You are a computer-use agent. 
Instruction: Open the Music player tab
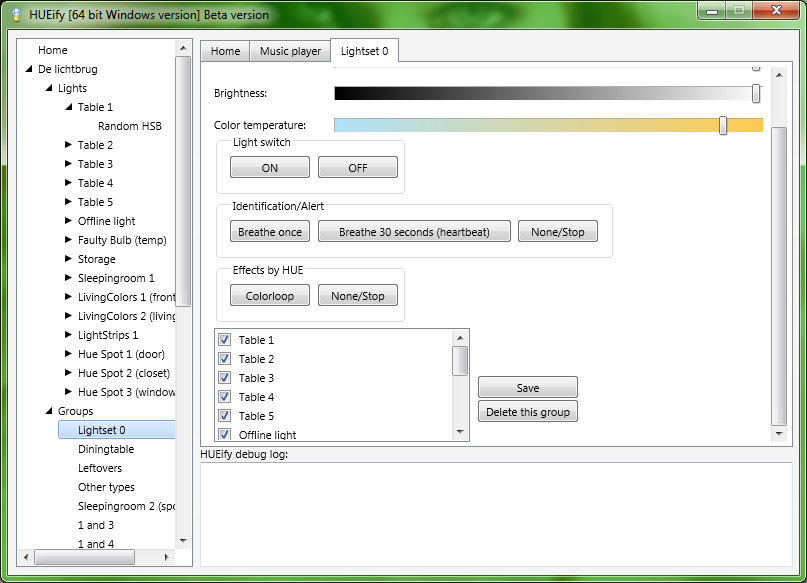[290, 51]
